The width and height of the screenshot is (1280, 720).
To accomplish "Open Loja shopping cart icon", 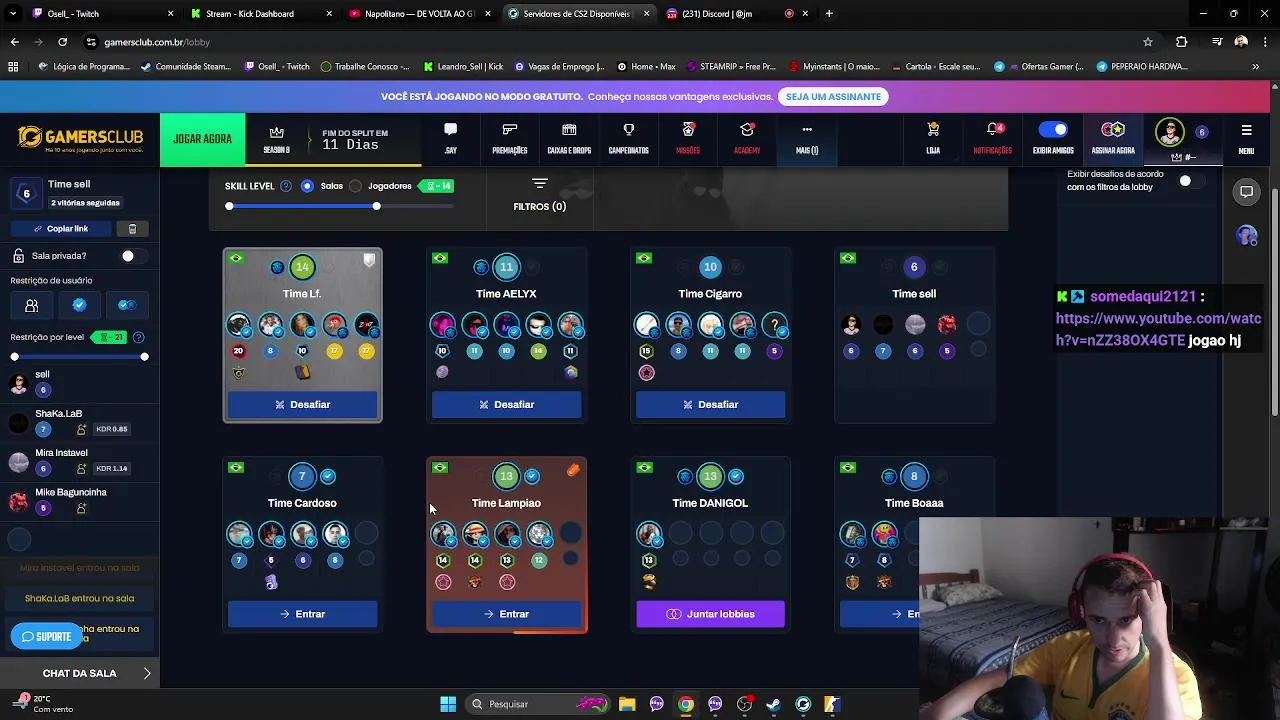I will pyautogui.click(x=933, y=130).
